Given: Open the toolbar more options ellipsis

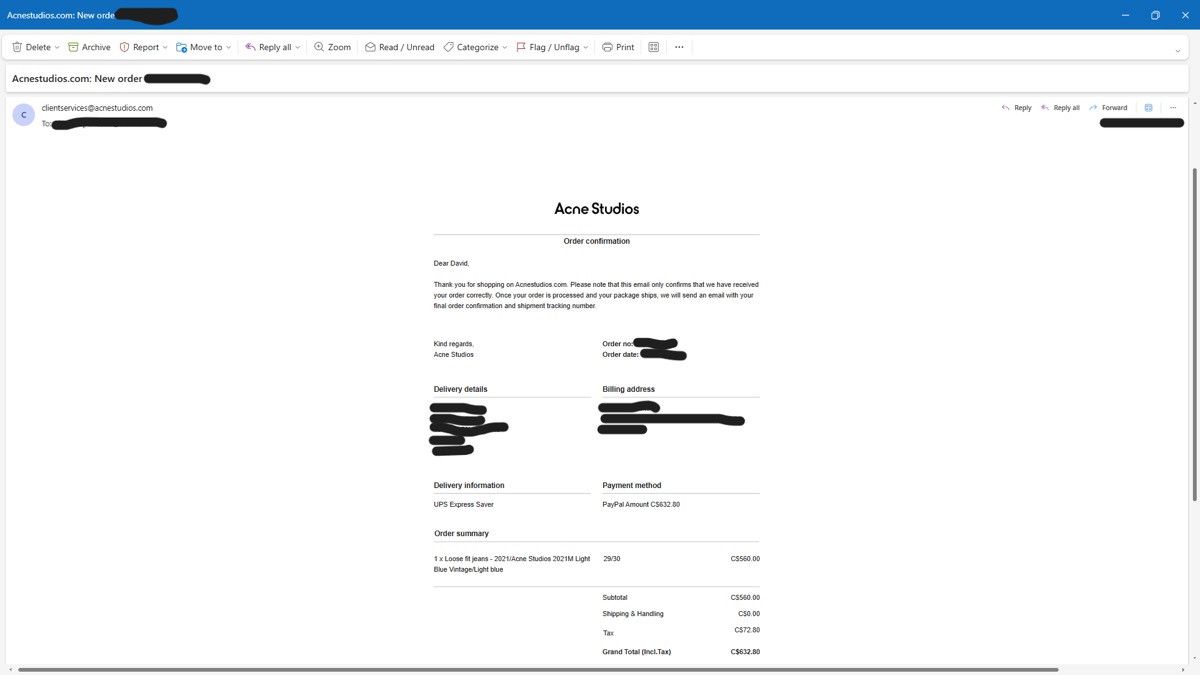Looking at the screenshot, I should [x=679, y=47].
